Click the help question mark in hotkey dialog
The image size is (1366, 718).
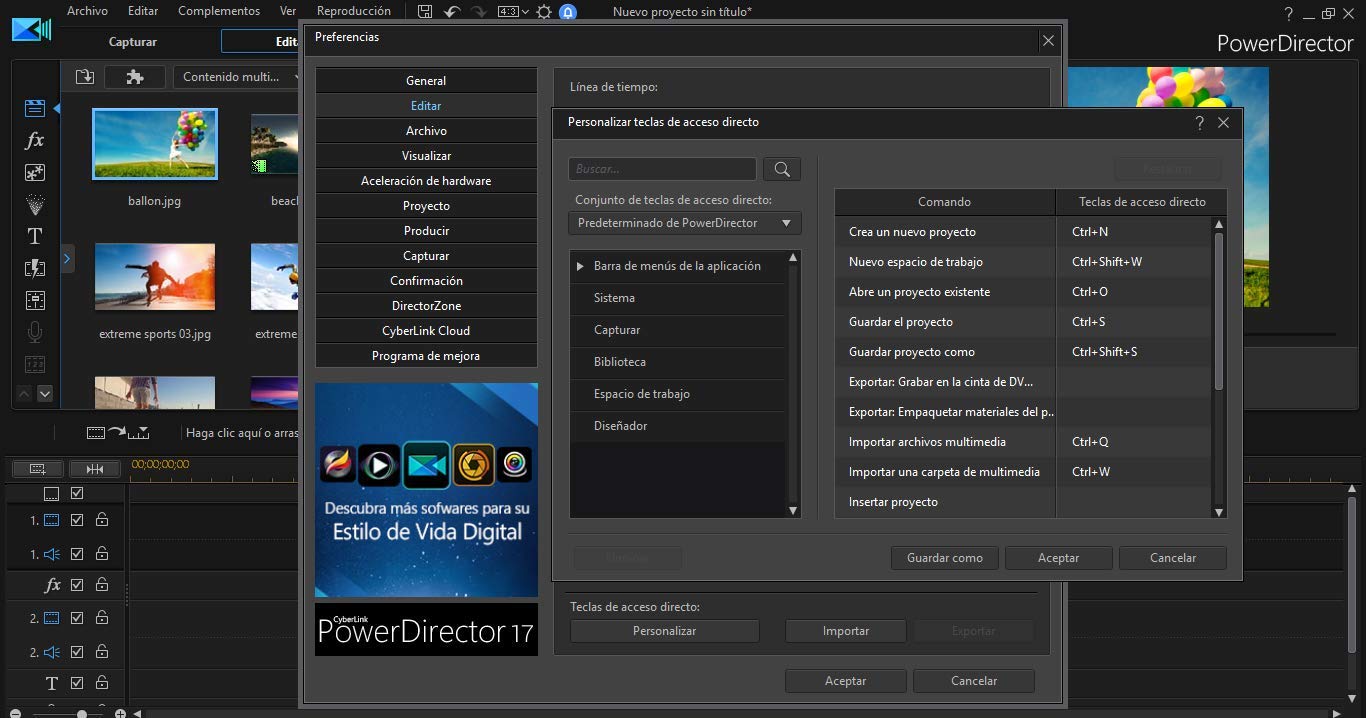click(1200, 123)
